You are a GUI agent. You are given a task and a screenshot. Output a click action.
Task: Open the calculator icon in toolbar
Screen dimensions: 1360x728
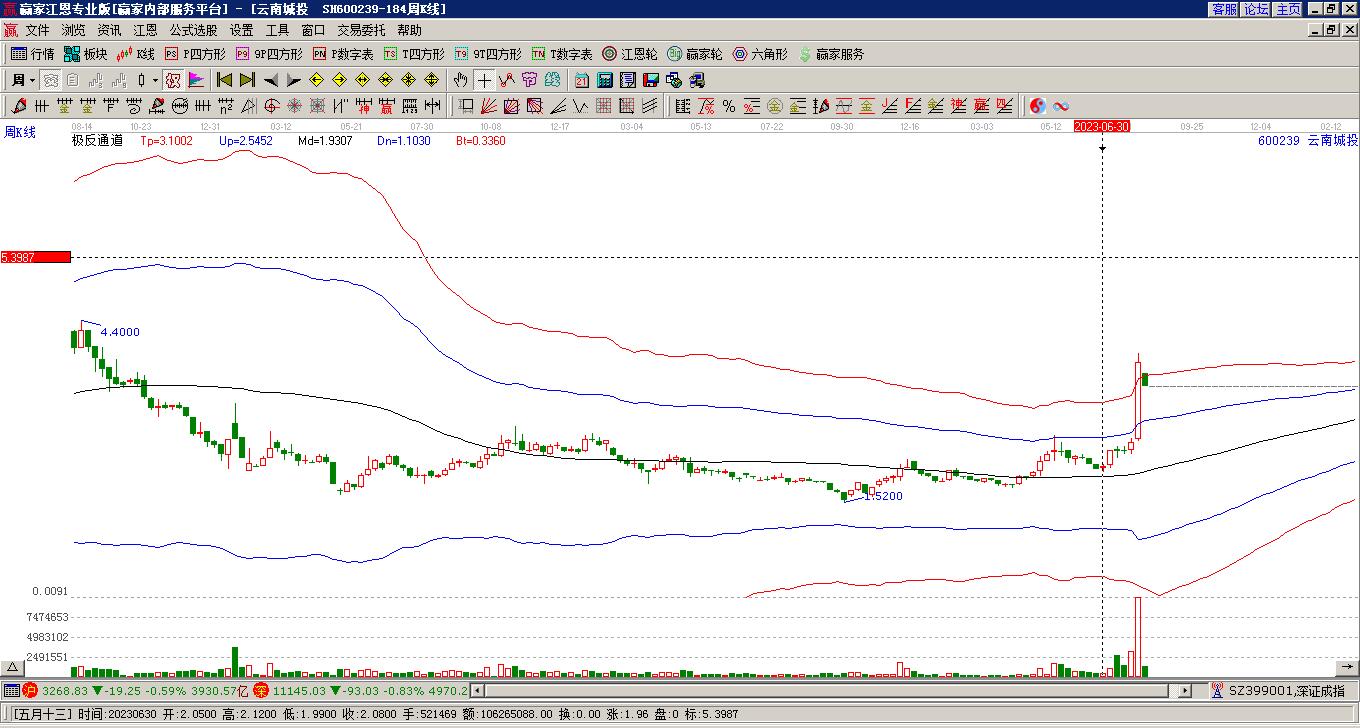pos(605,80)
